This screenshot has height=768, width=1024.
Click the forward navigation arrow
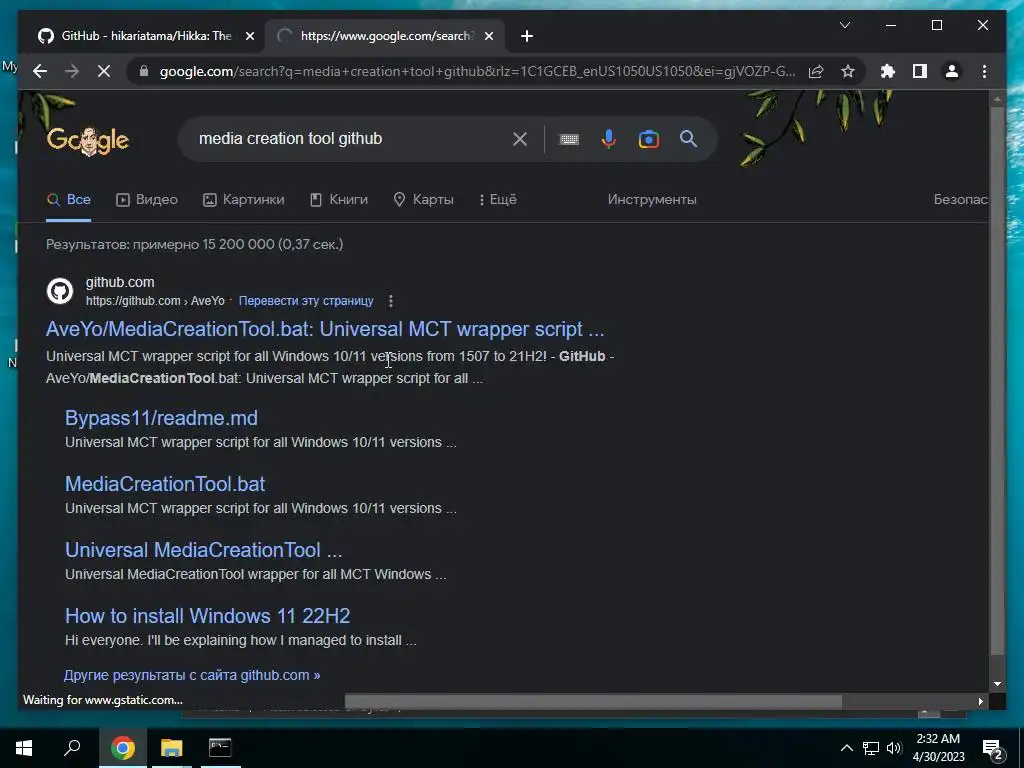(72, 71)
